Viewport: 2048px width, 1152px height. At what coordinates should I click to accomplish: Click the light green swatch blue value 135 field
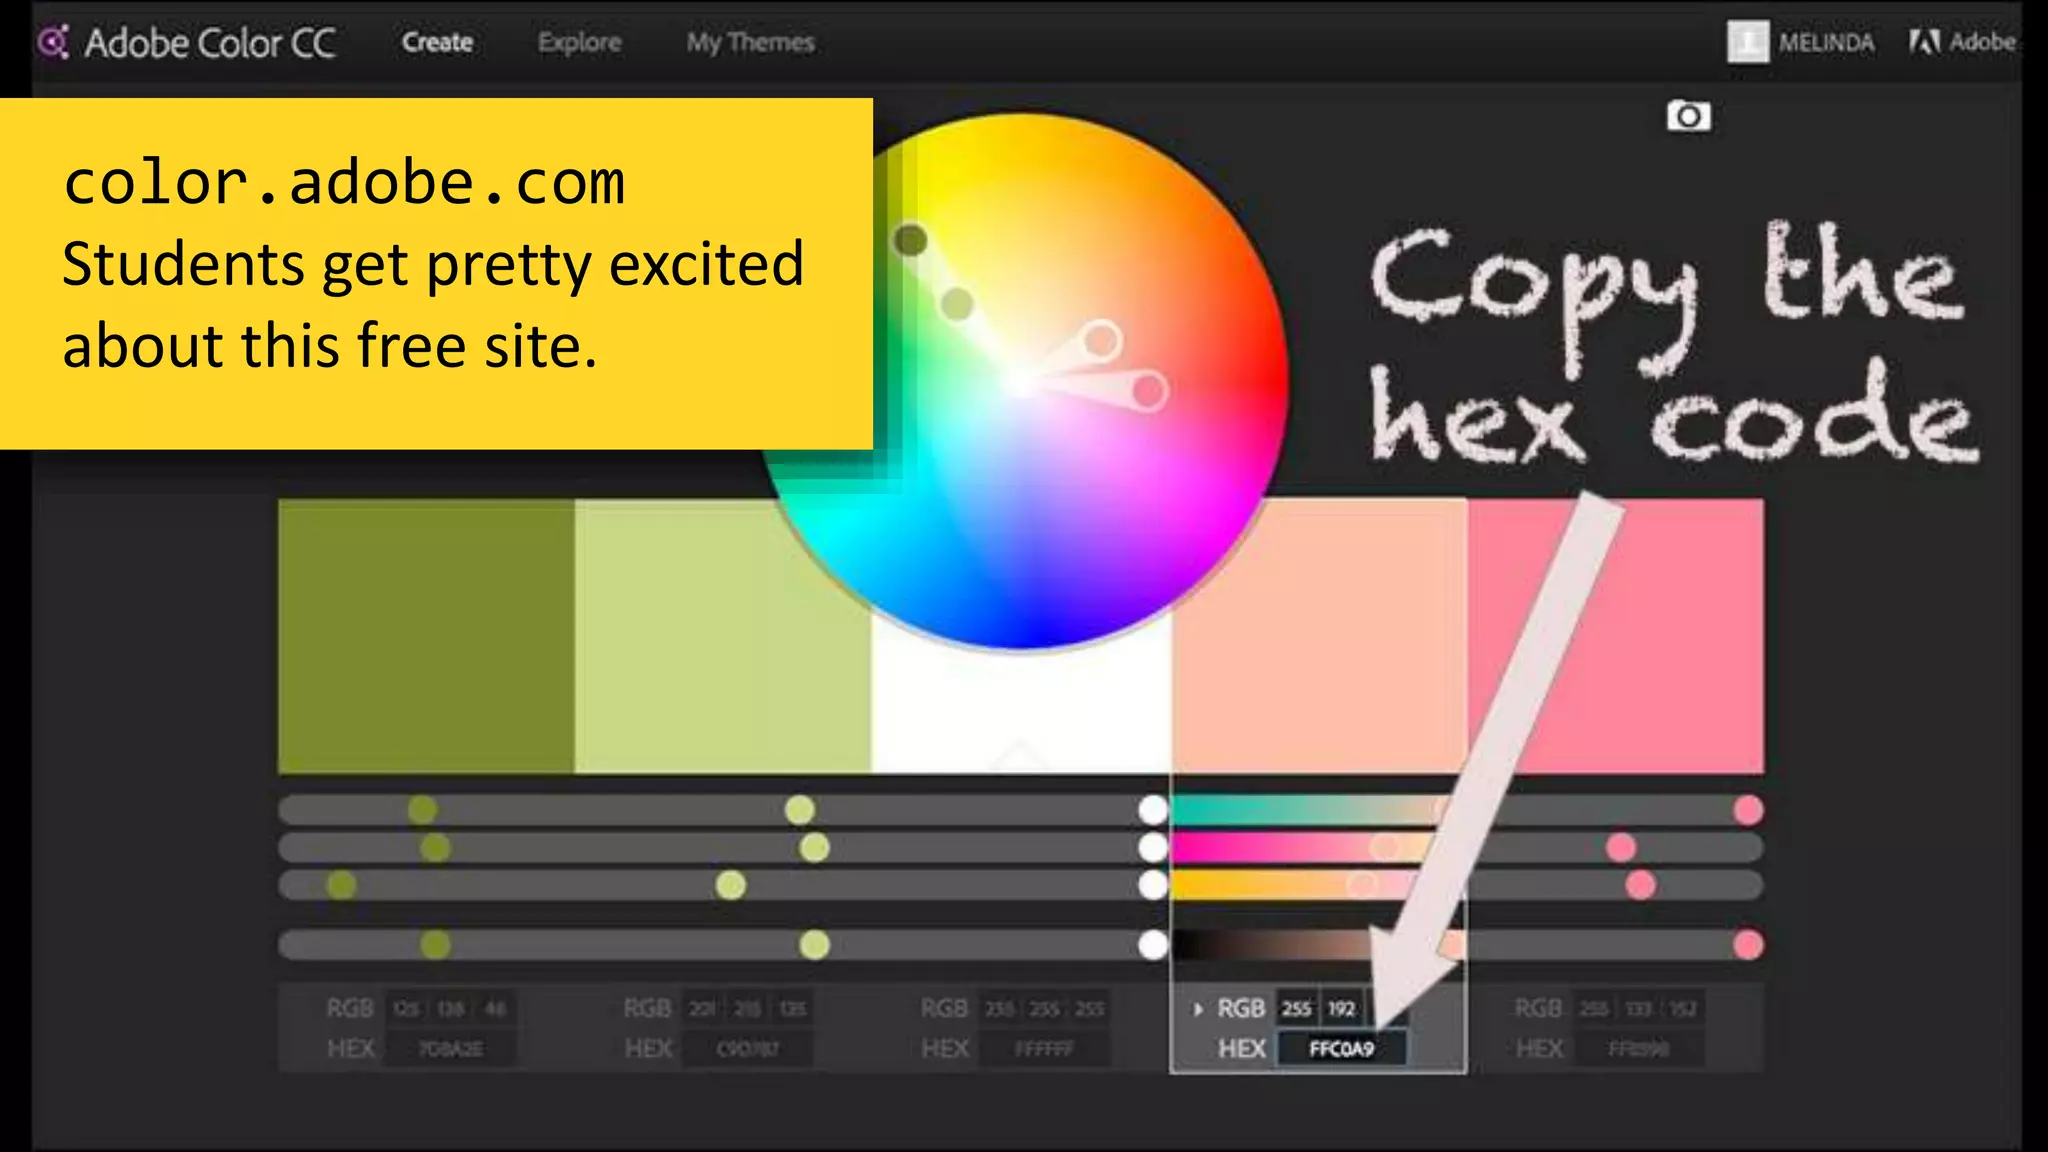(x=793, y=1009)
